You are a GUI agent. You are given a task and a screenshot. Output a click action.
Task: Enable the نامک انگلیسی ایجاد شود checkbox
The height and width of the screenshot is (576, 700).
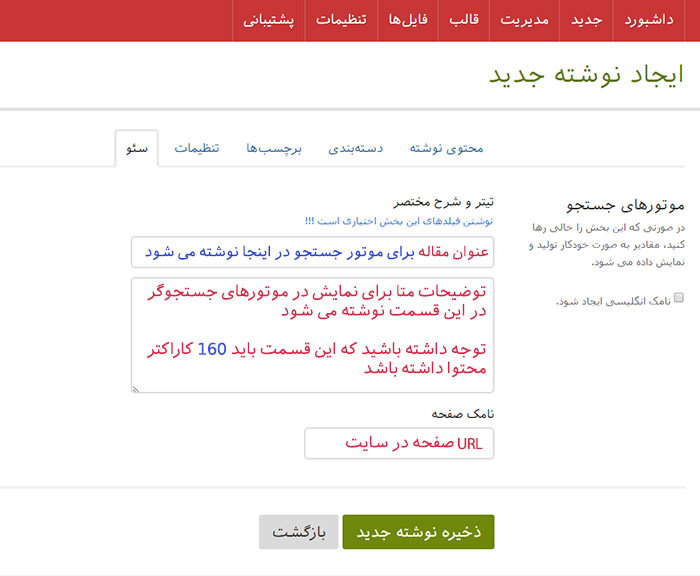679,298
